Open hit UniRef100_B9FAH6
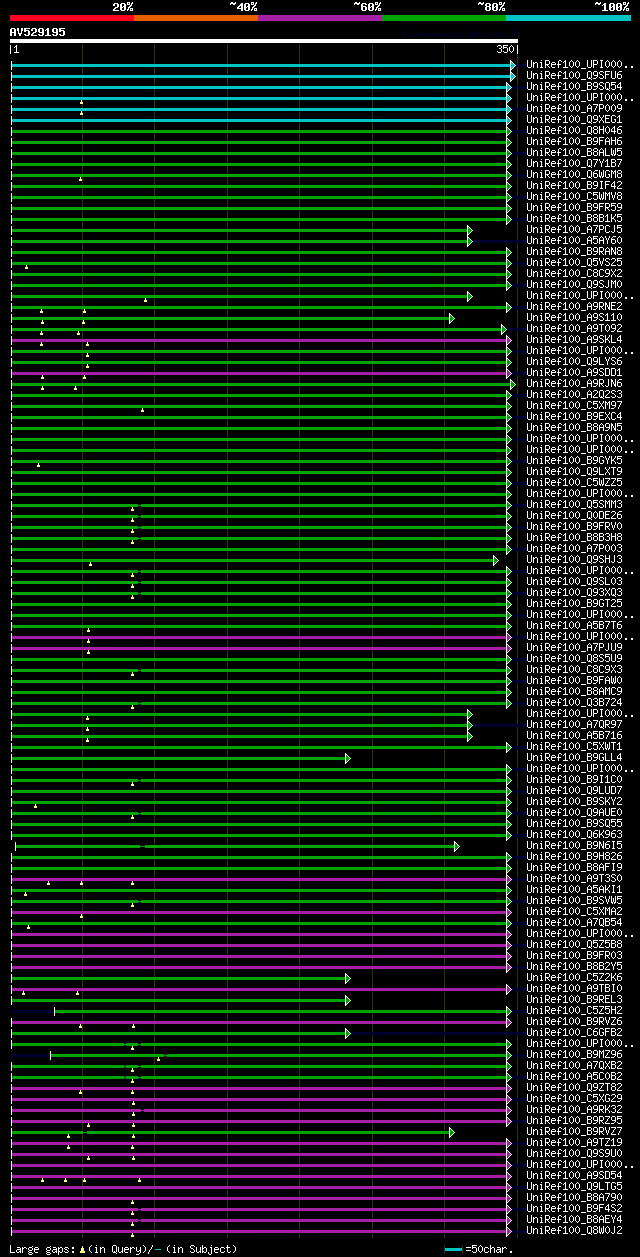This screenshot has width=640, height=1257. click(574, 141)
